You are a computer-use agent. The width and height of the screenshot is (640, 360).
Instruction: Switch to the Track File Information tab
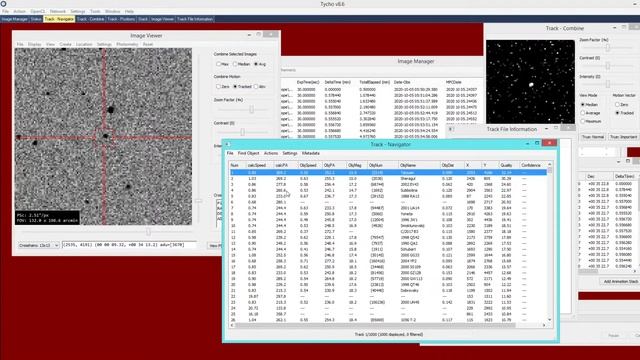(x=195, y=19)
